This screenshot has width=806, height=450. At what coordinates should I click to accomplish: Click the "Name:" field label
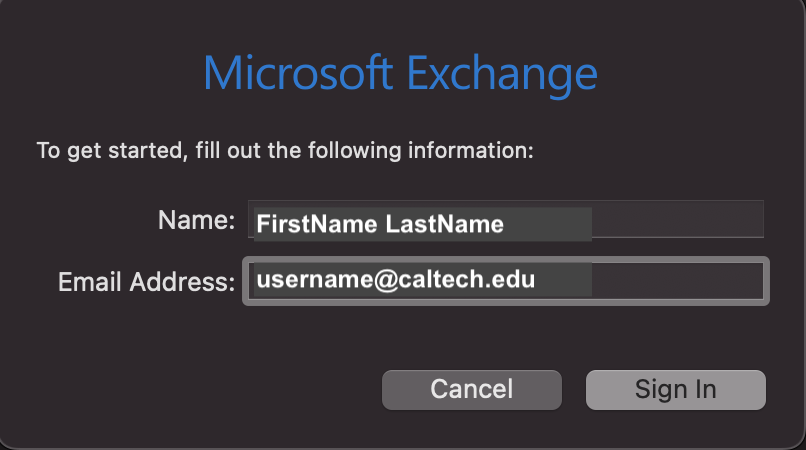[x=196, y=220]
